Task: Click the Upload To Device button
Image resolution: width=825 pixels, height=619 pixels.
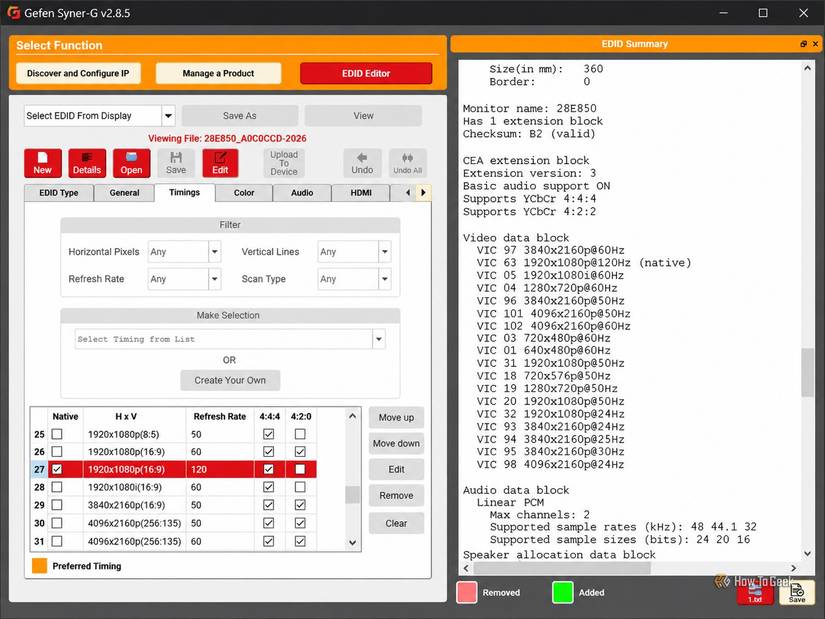Action: (x=284, y=163)
